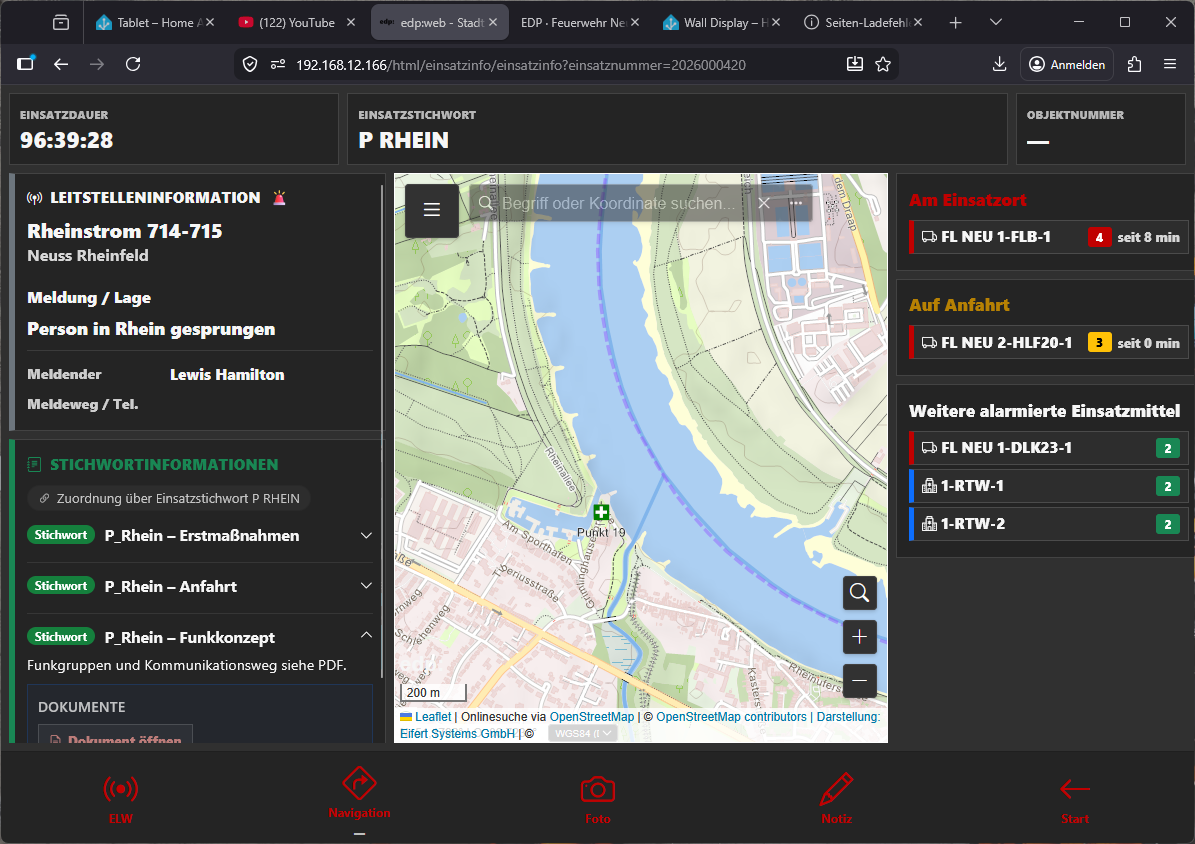This screenshot has height=844, width=1195.
Task: Zoom in on the map with plus
Action: point(859,637)
